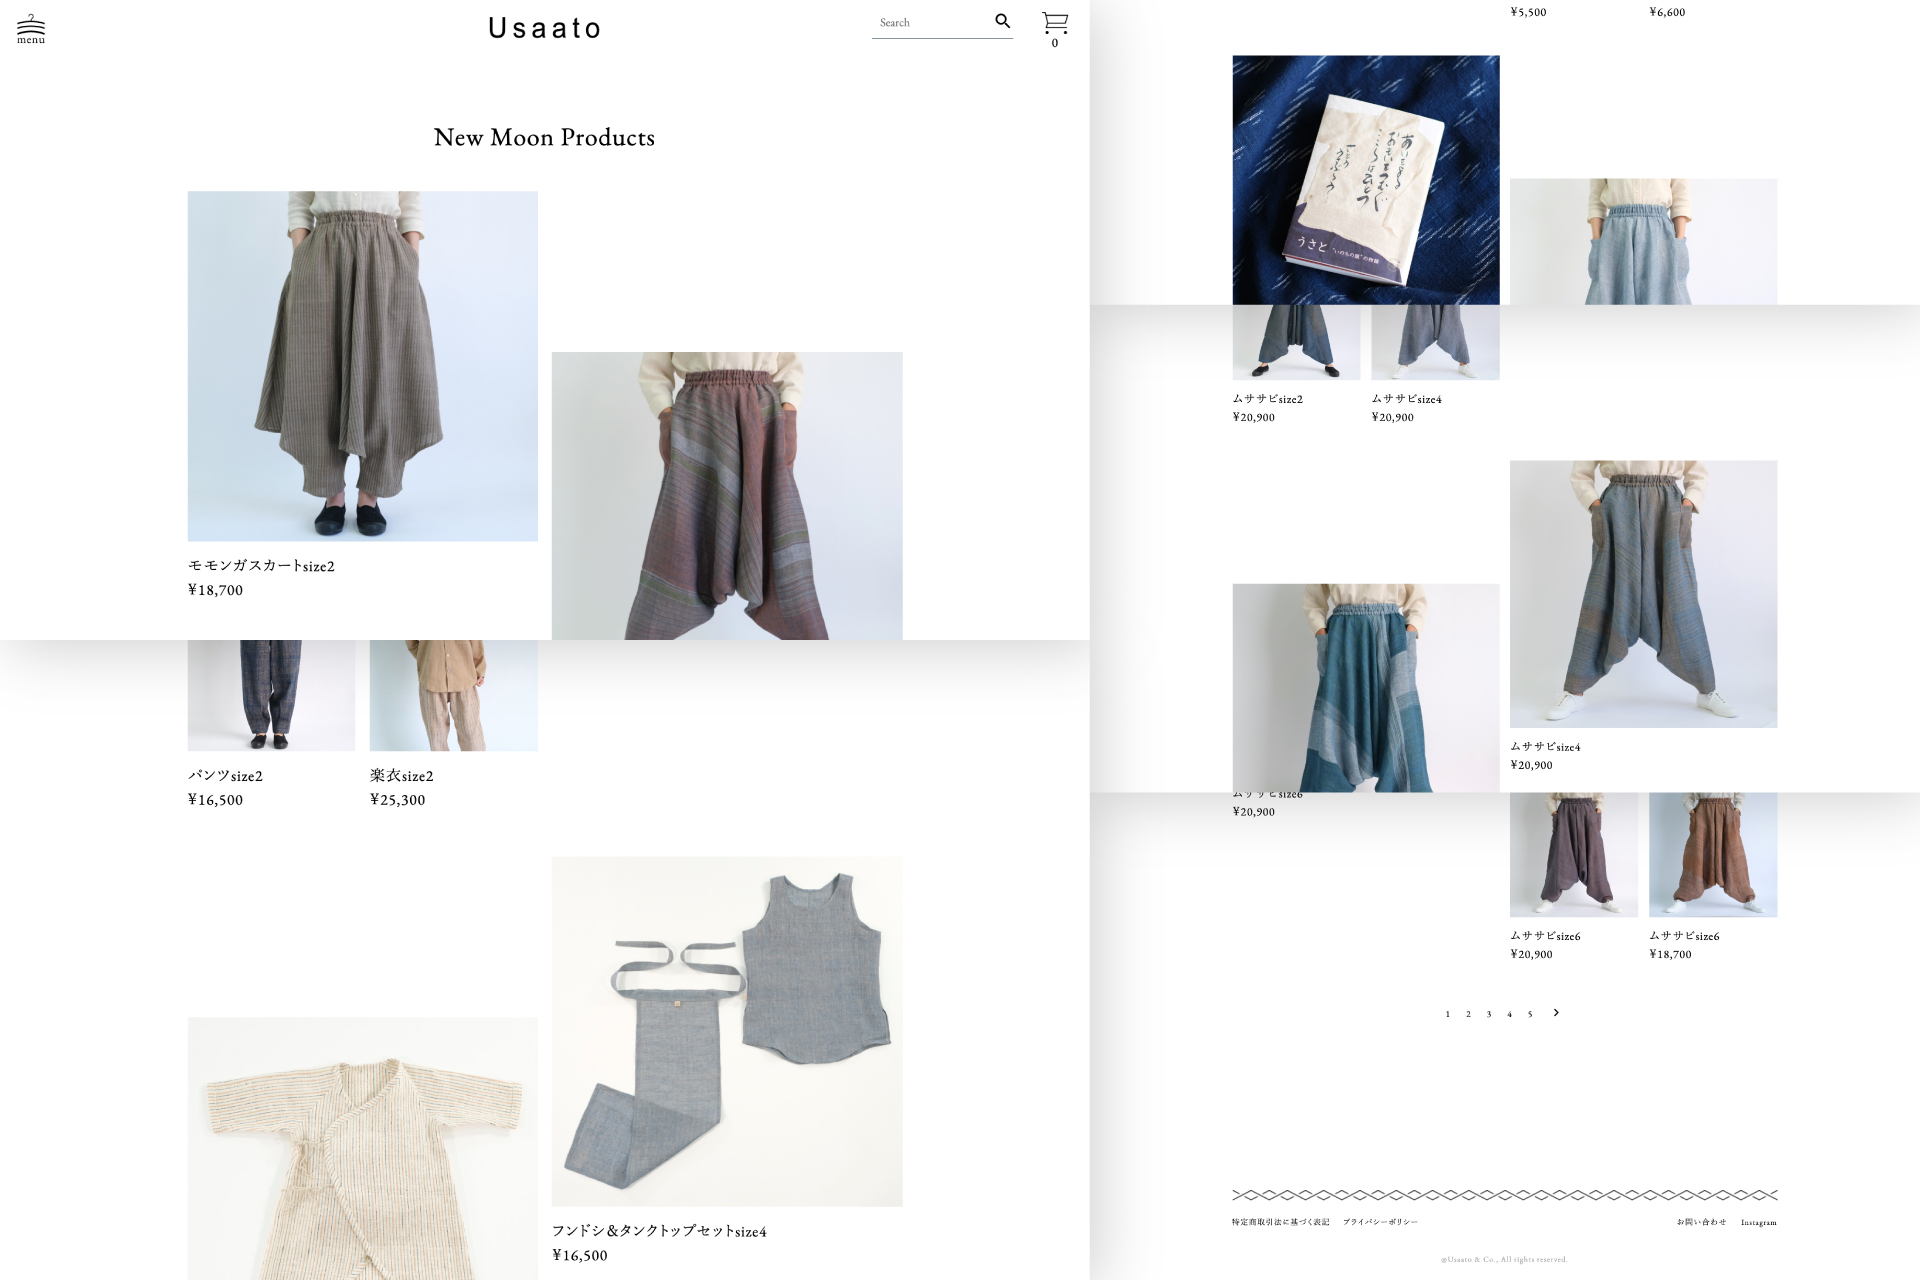Open the Instagram link in the footer
1920x1280 pixels.
pyautogui.click(x=1759, y=1221)
